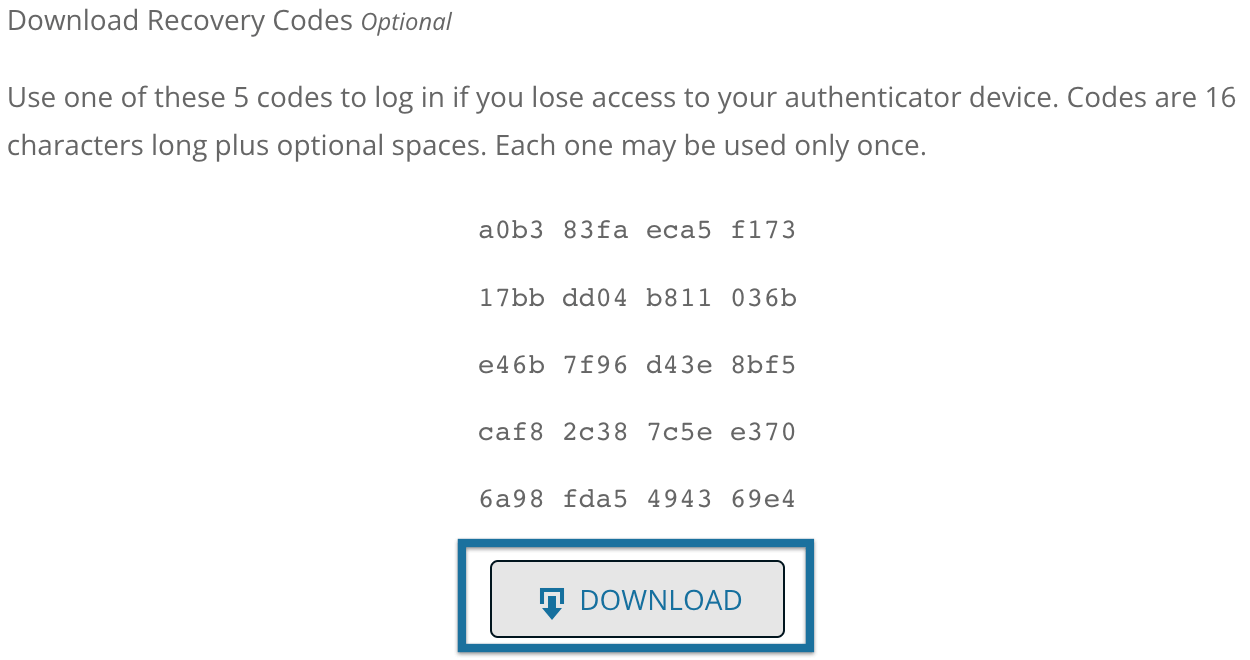Click the '6a98' segment of last code
The height and width of the screenshot is (660, 1250).
(511, 499)
